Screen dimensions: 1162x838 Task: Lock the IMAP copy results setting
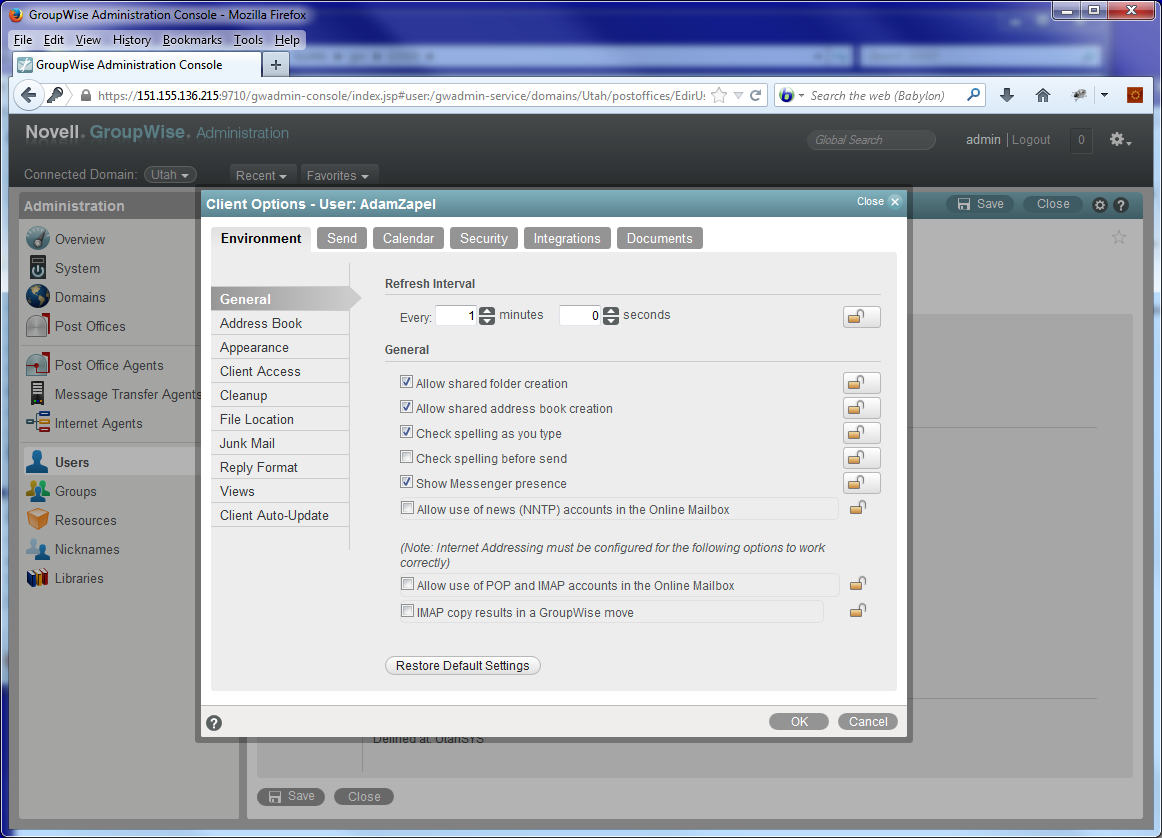click(857, 611)
